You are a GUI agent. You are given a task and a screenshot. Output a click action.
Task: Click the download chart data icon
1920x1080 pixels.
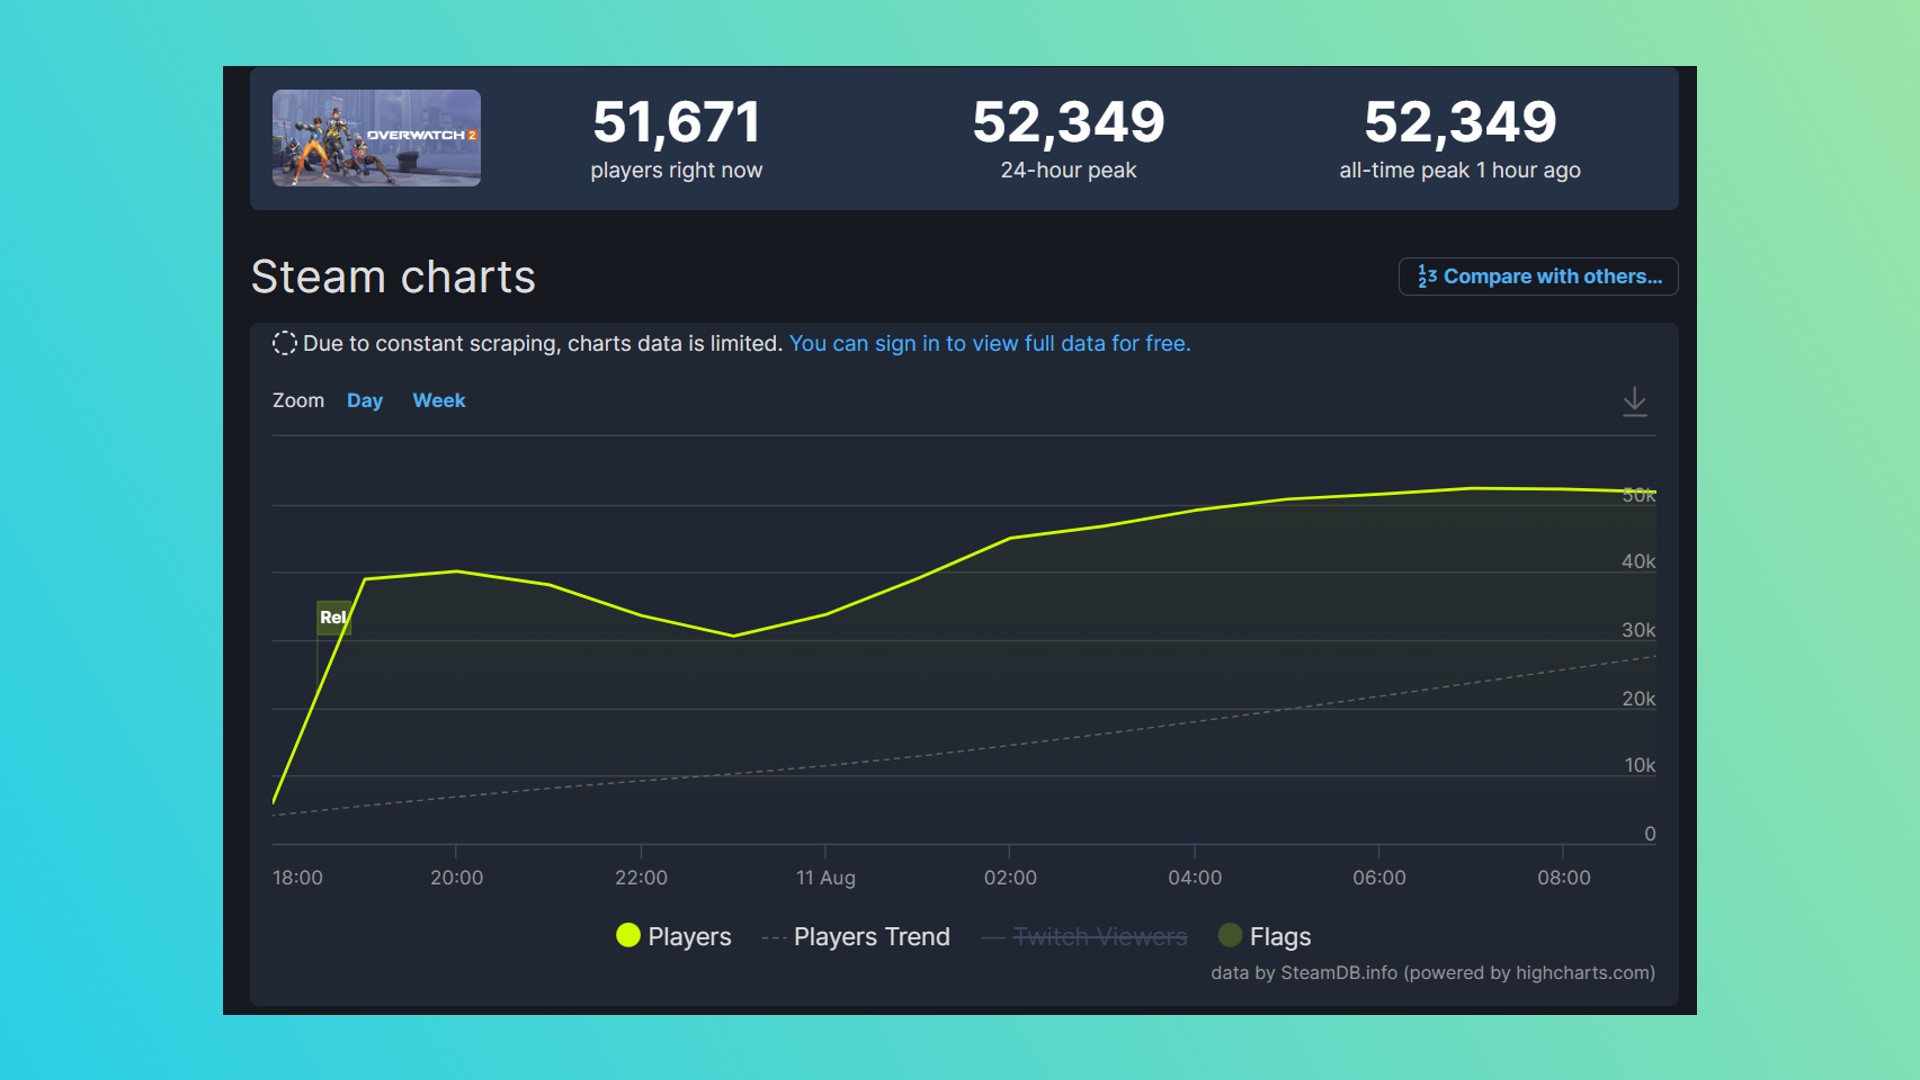click(x=1634, y=402)
